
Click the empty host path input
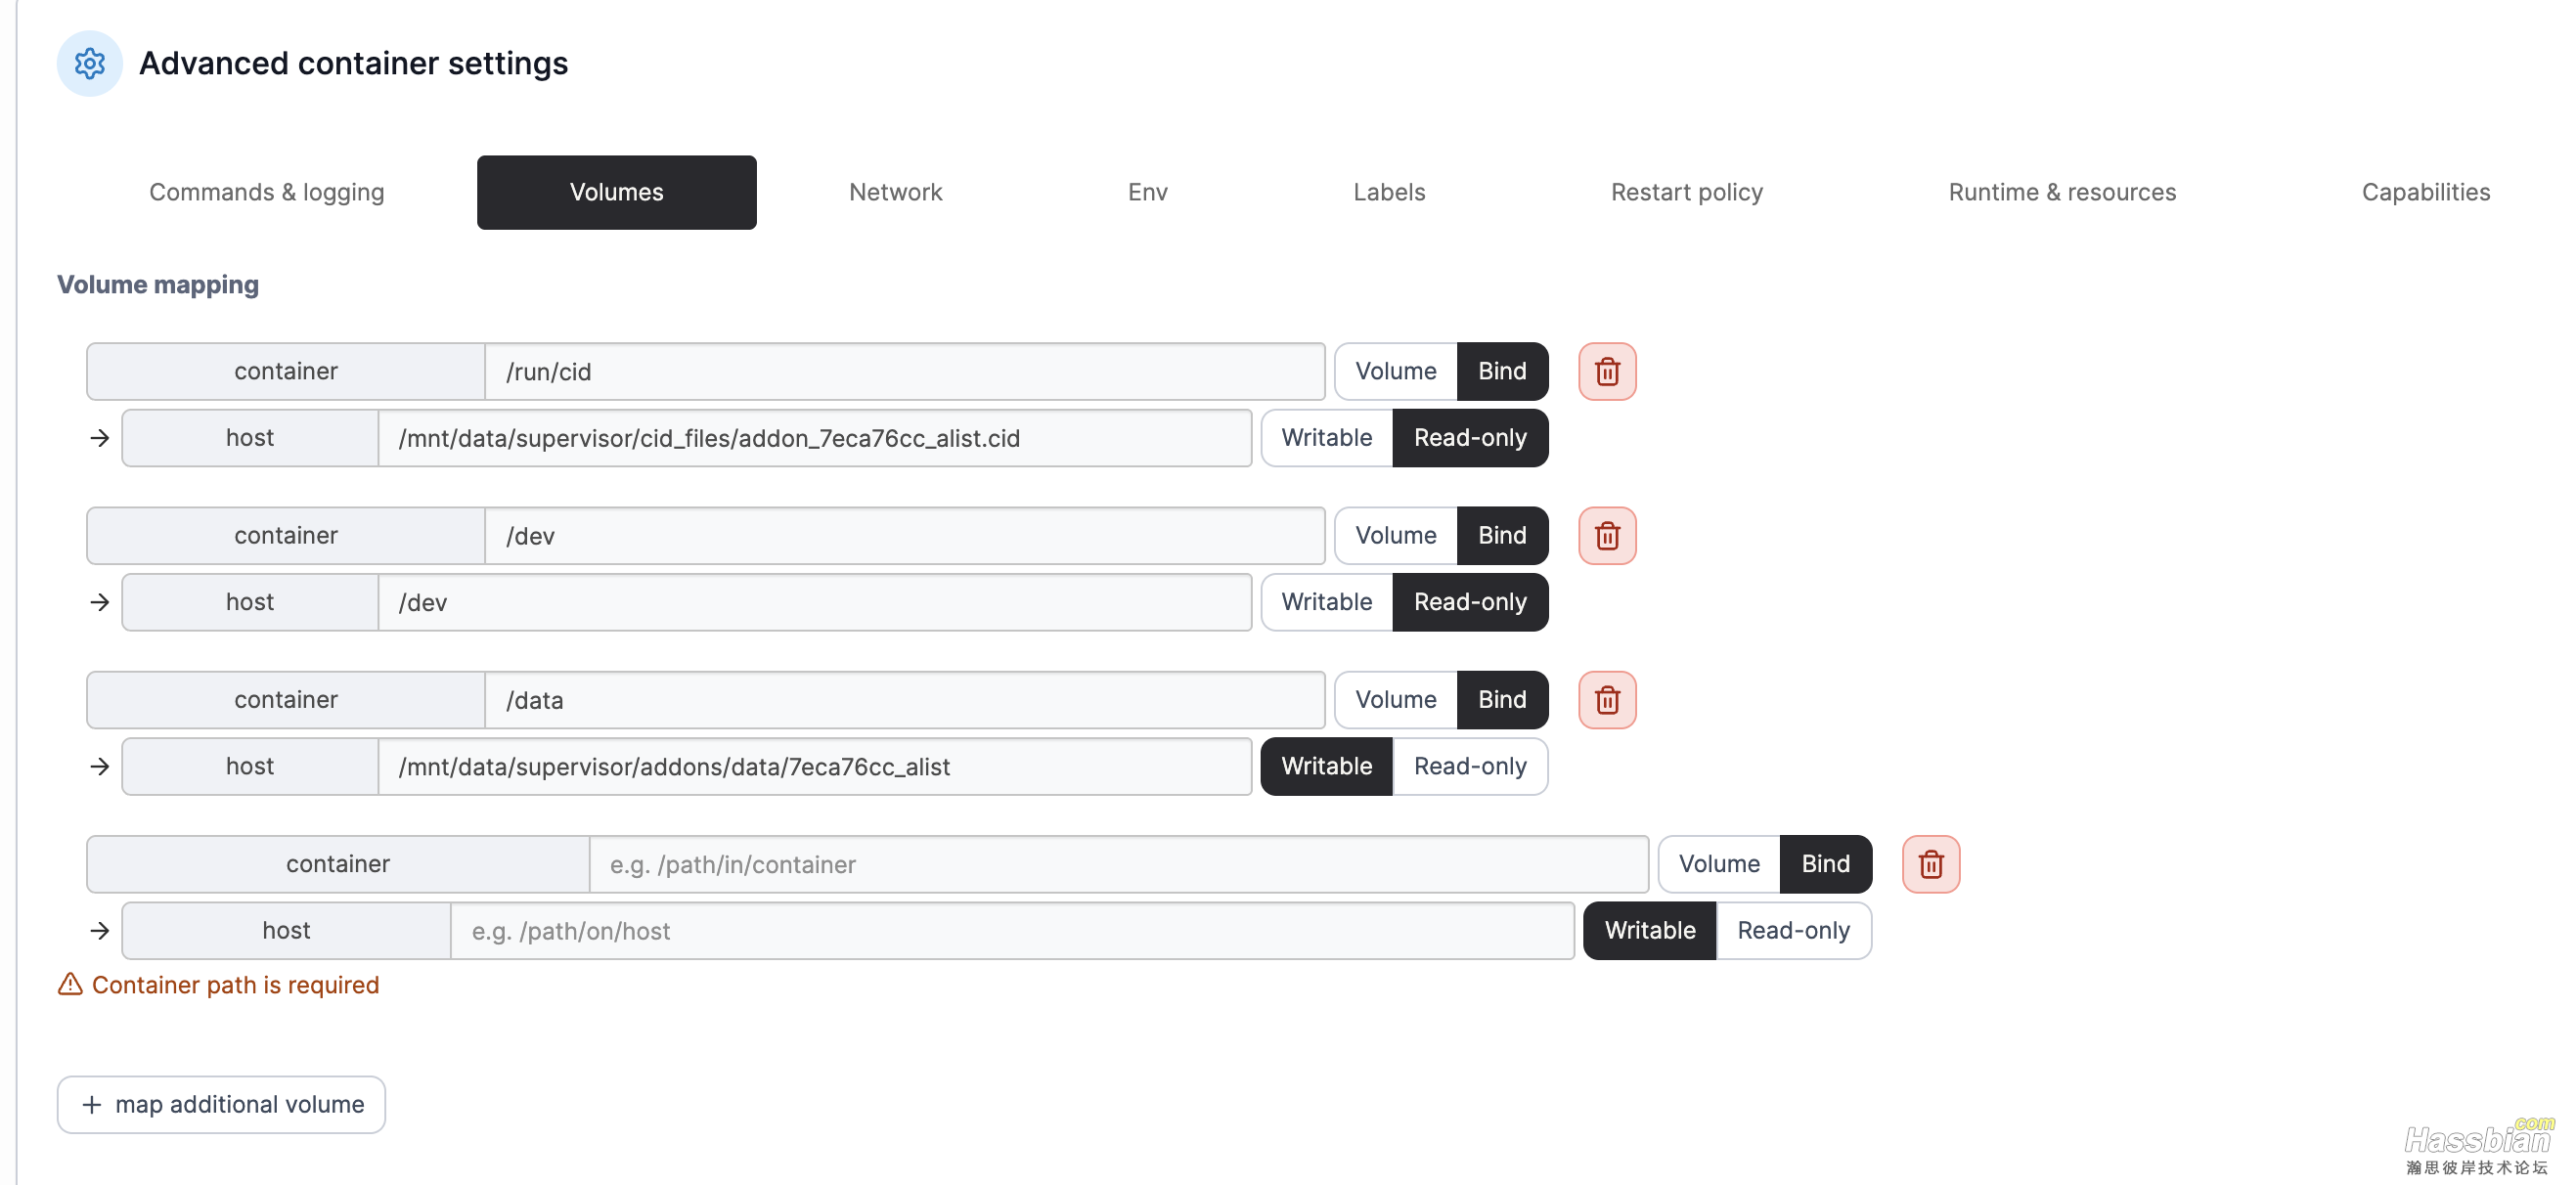(x=1011, y=930)
